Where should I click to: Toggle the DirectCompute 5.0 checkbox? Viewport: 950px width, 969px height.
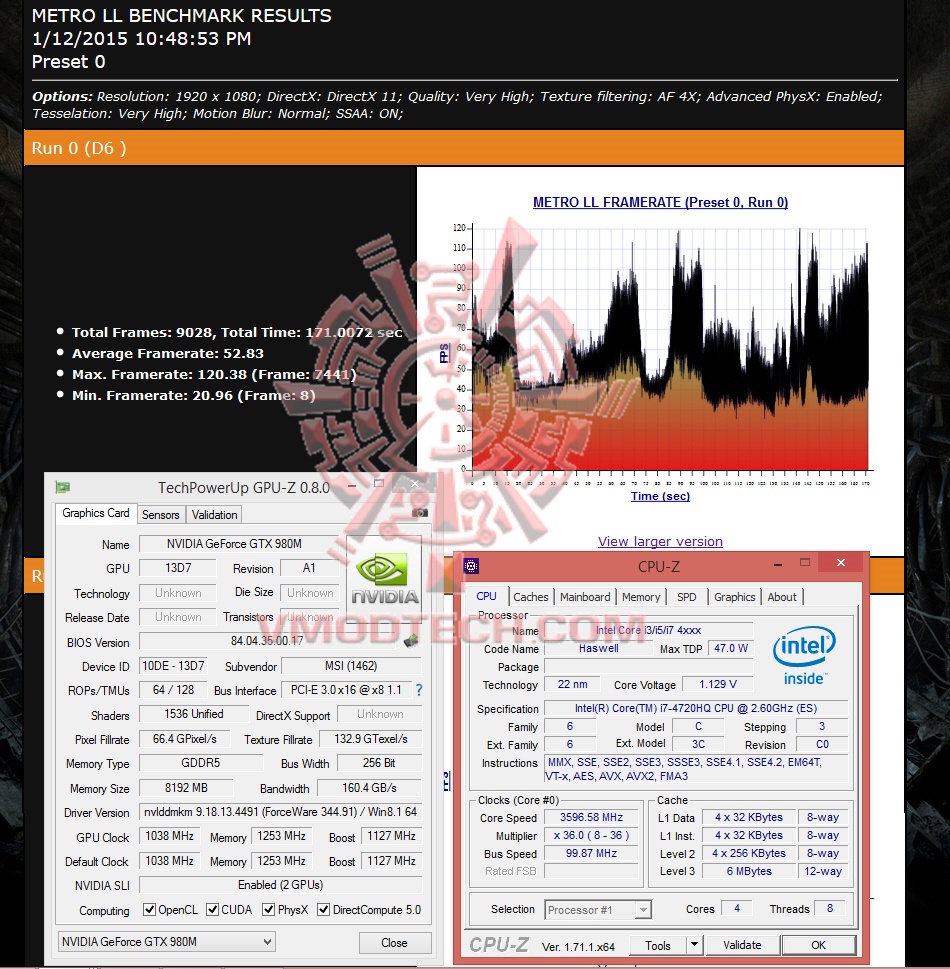(x=323, y=910)
